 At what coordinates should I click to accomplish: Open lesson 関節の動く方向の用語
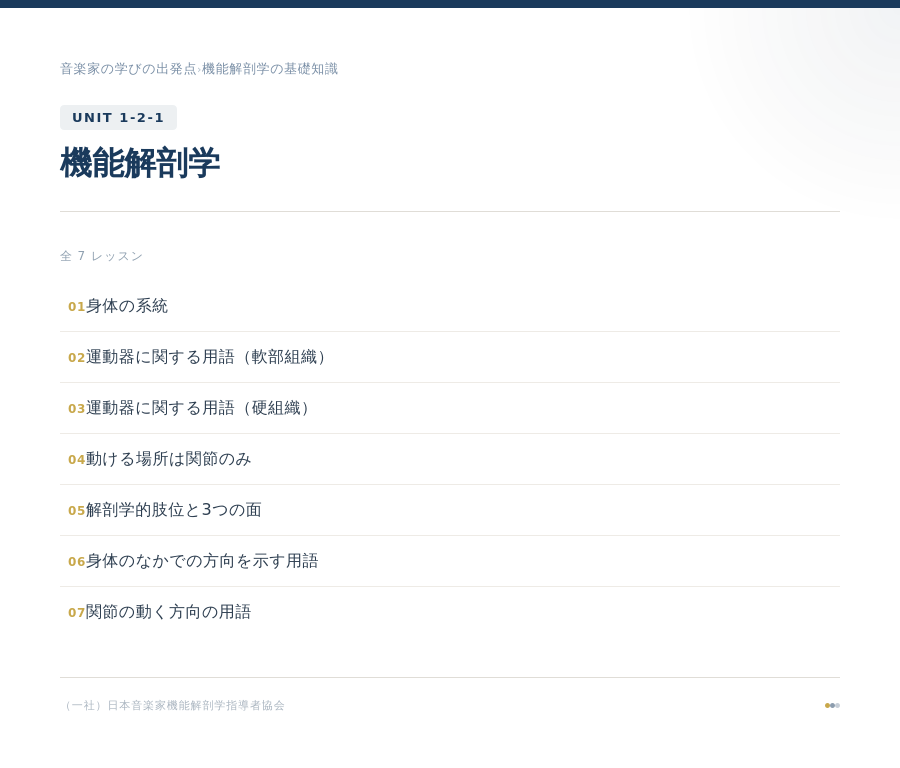168,612
